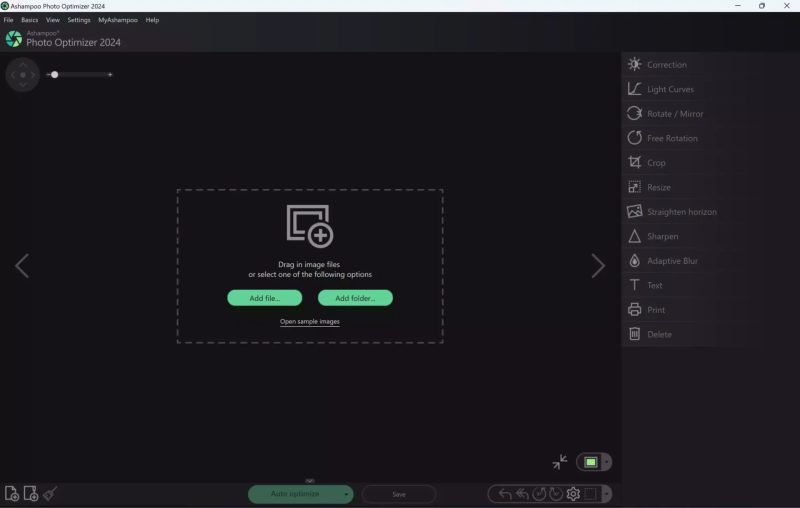
Task: Open the Correction tool
Action: [666, 65]
